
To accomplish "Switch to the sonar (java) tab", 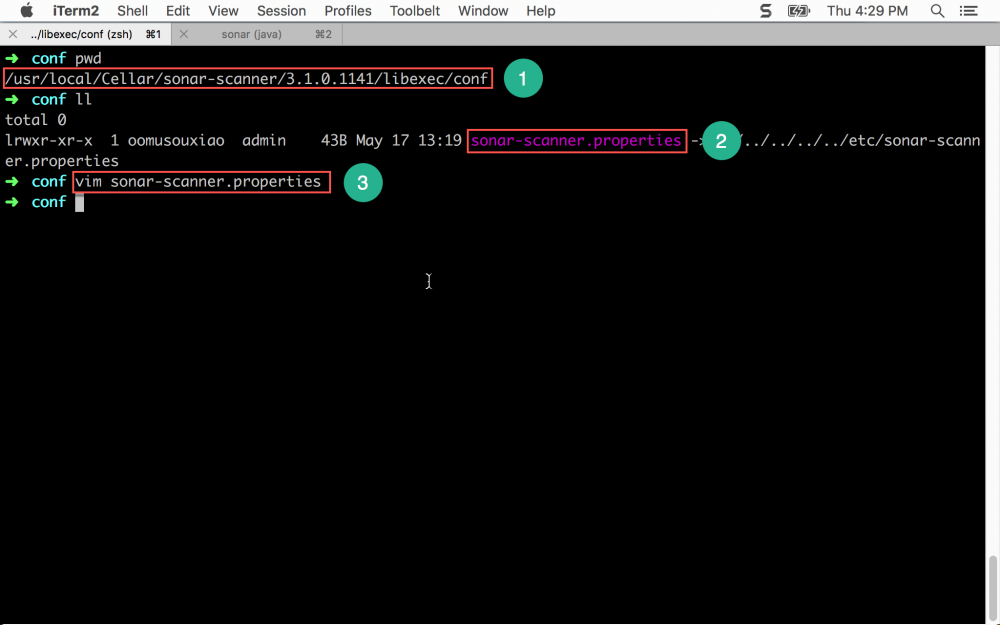I will pyautogui.click(x=257, y=34).
